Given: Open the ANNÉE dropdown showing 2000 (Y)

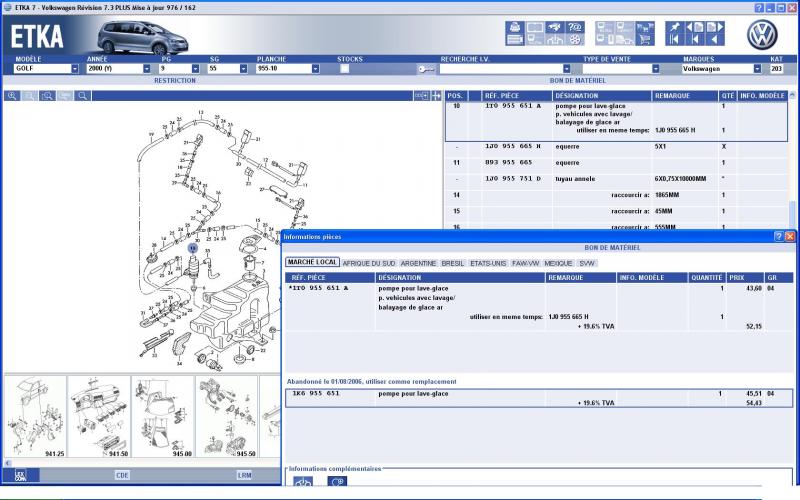Looking at the screenshot, I should point(147,69).
